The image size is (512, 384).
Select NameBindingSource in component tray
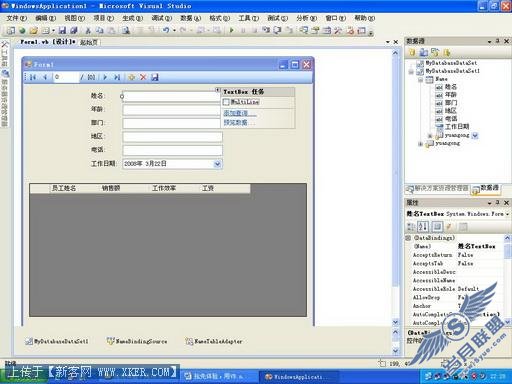[x=137, y=341]
